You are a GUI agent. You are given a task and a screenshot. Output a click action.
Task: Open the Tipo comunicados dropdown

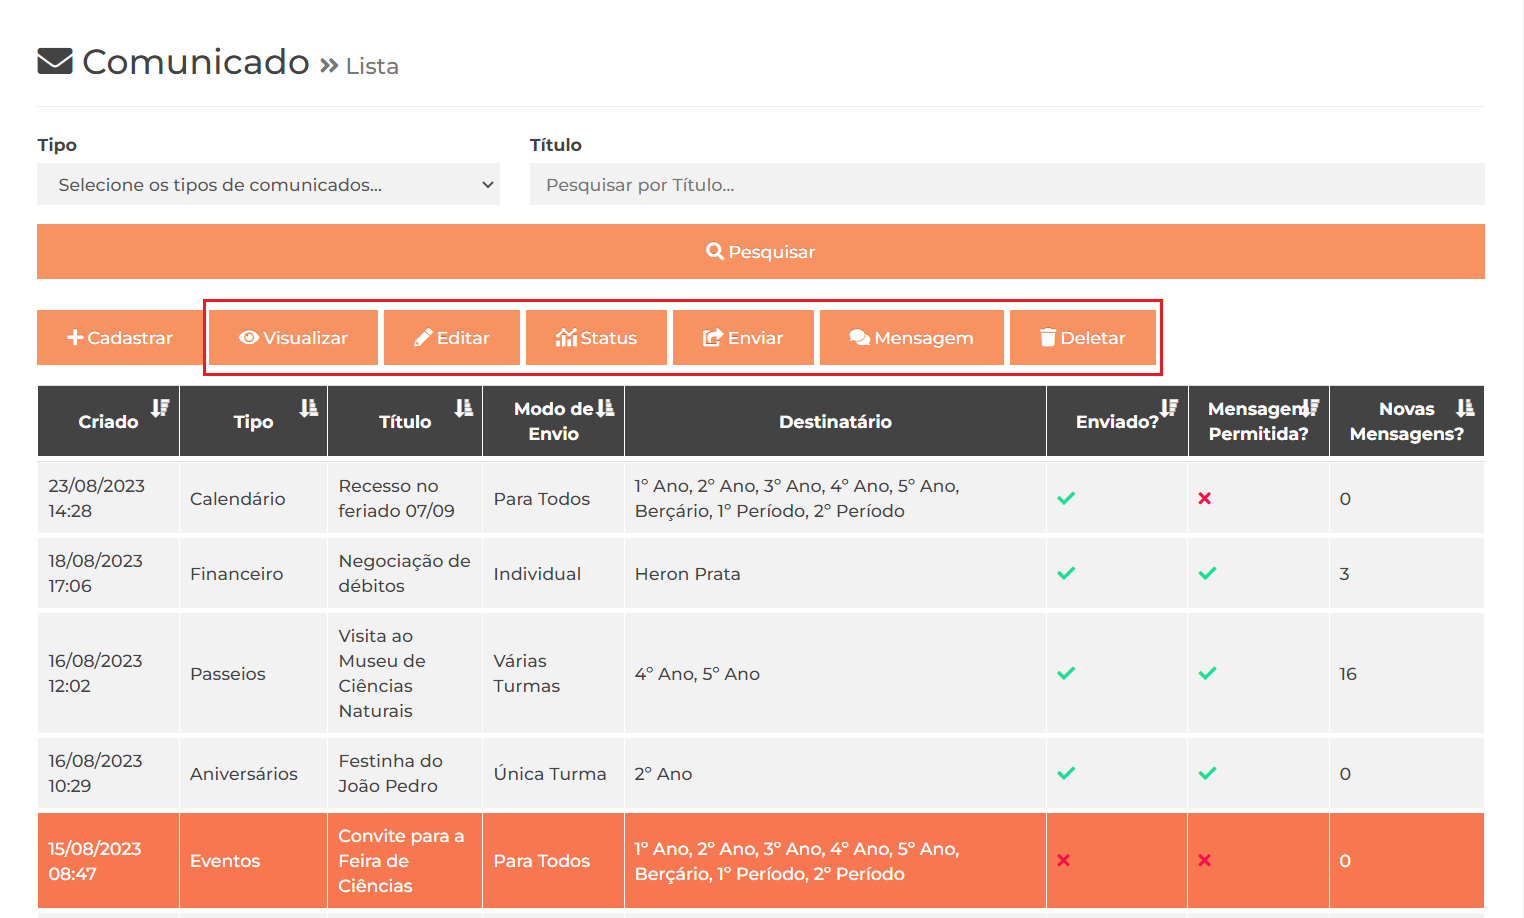tap(268, 184)
